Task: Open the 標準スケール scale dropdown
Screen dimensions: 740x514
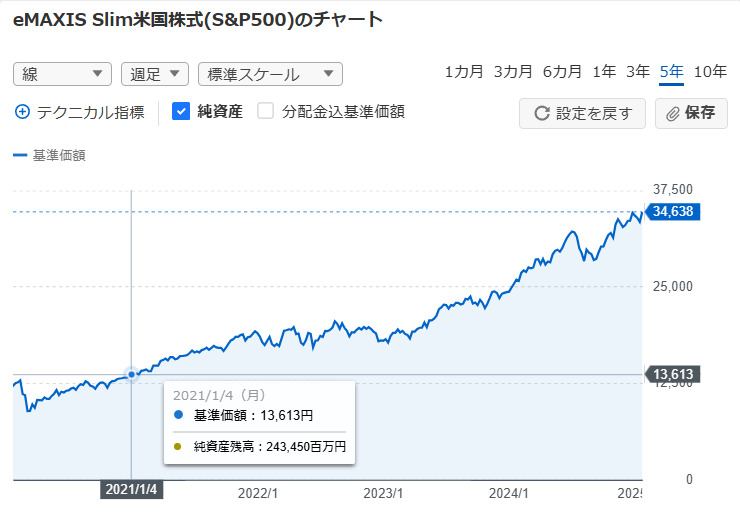Action: (270, 74)
